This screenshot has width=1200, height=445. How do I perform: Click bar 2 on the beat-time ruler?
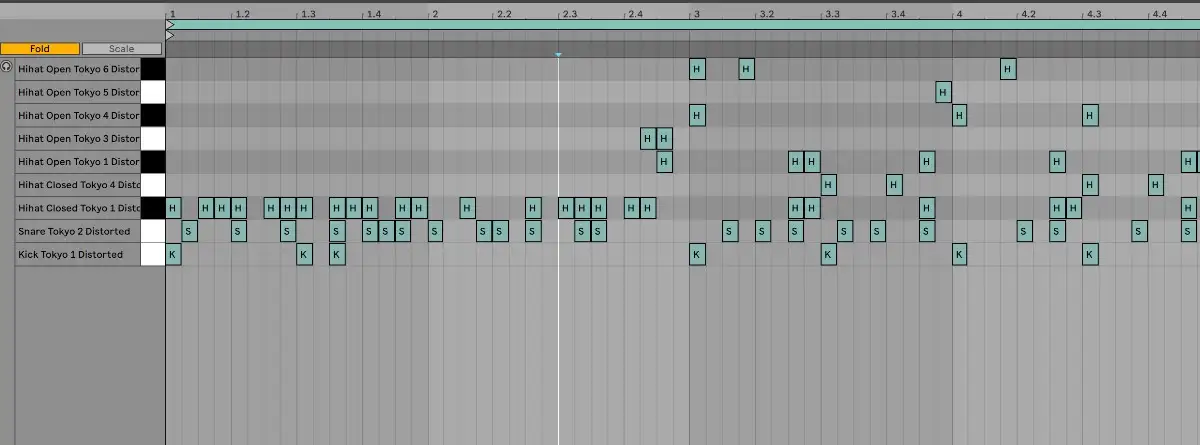point(434,14)
